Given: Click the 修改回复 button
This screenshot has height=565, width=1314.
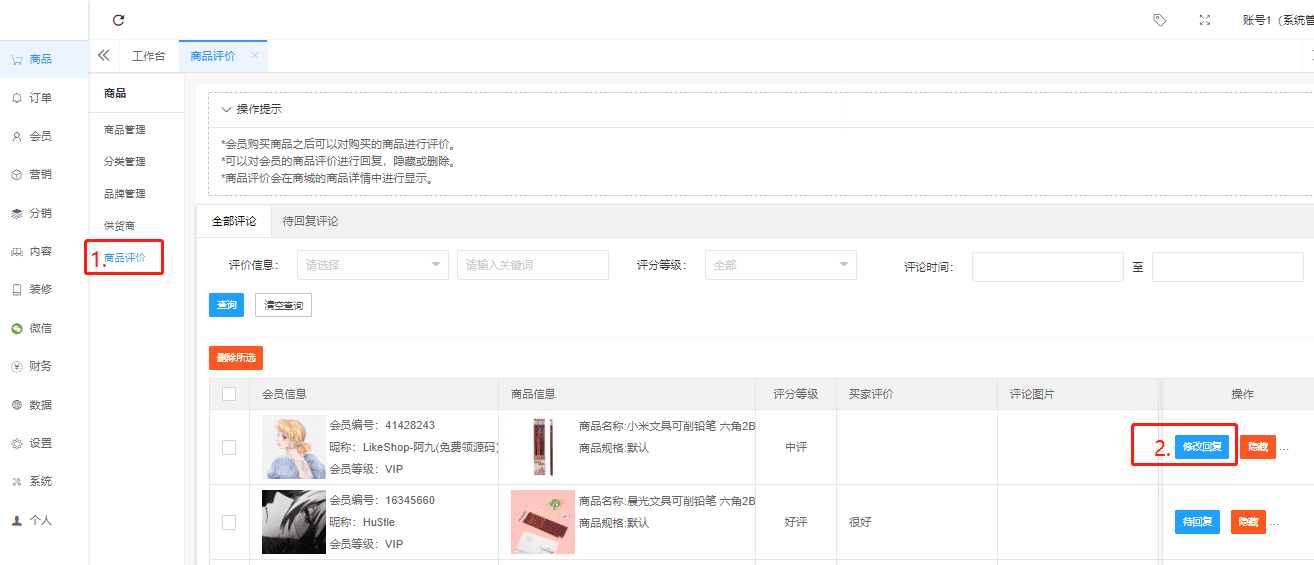Looking at the screenshot, I should point(1202,447).
